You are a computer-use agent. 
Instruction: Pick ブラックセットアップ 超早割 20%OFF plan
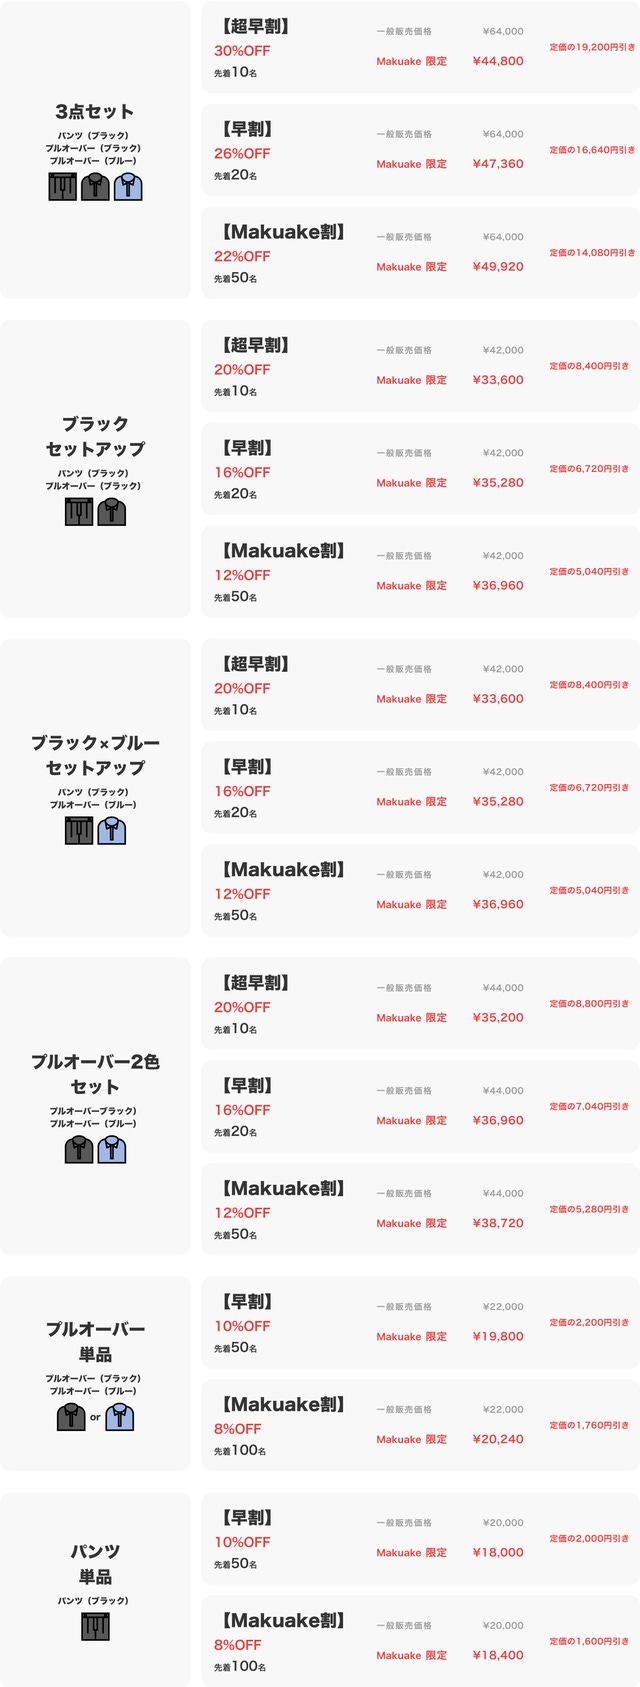pos(420,366)
